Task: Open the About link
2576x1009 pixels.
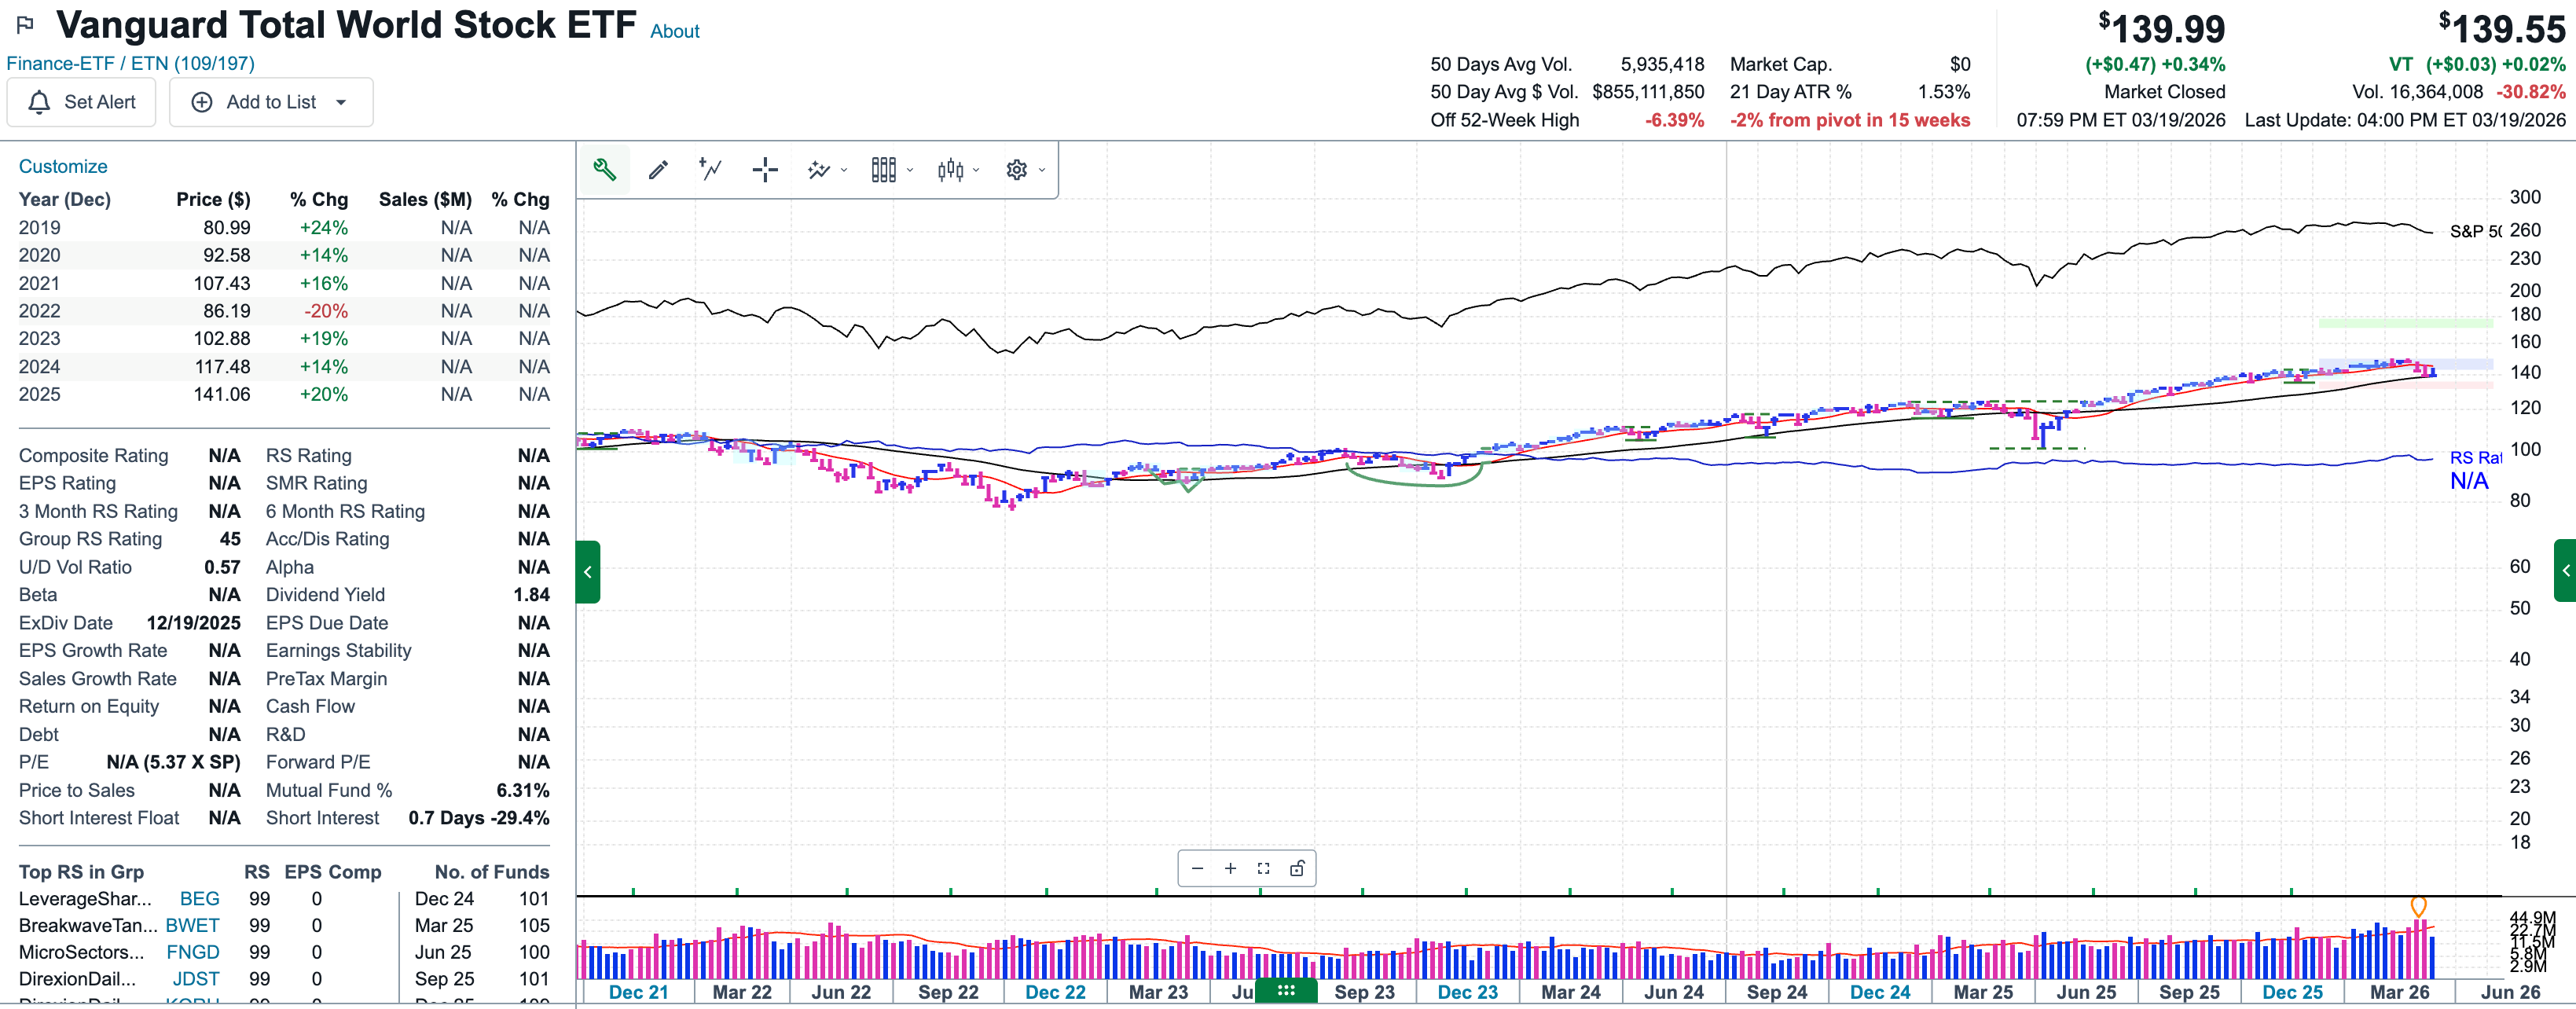Action: pyautogui.click(x=674, y=31)
